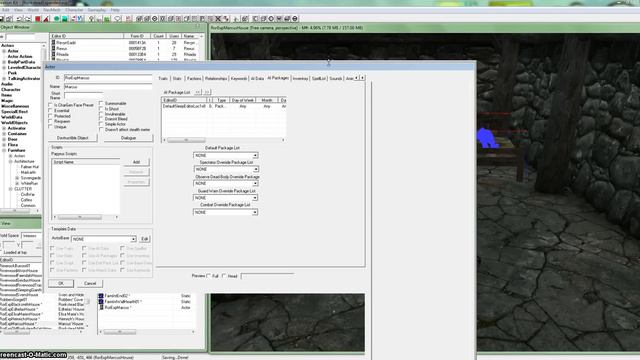Click Cancel in the Actor dialog
The image size is (640, 360).
click(x=90, y=283)
